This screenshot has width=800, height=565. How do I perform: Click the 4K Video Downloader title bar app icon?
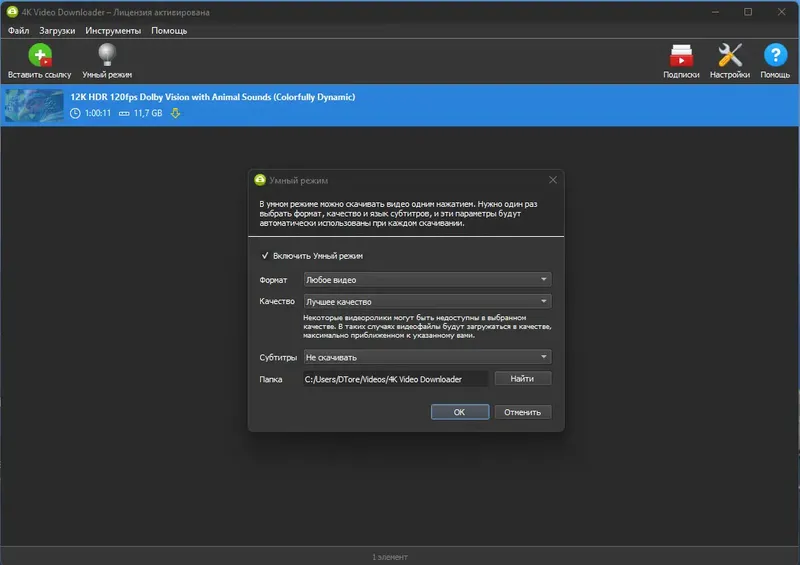(12, 12)
